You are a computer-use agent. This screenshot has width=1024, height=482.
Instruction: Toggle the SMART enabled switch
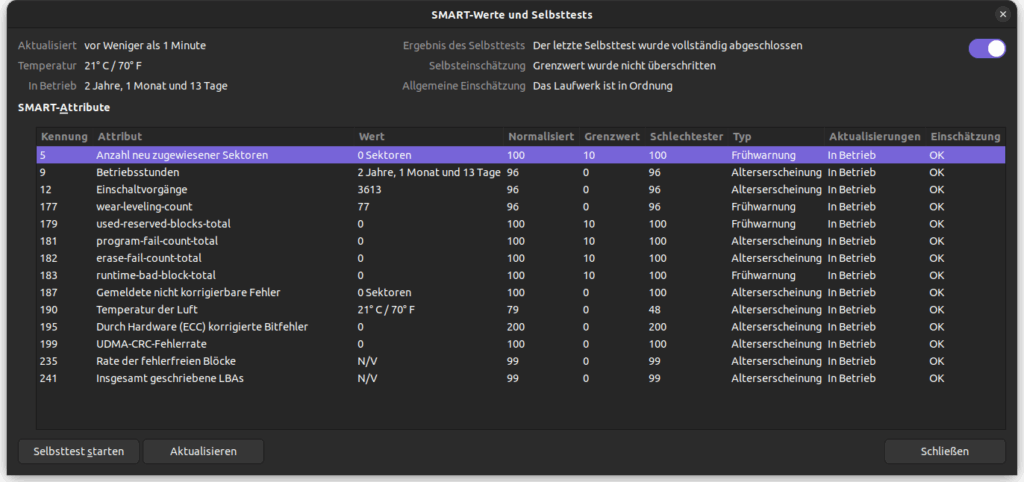986,49
